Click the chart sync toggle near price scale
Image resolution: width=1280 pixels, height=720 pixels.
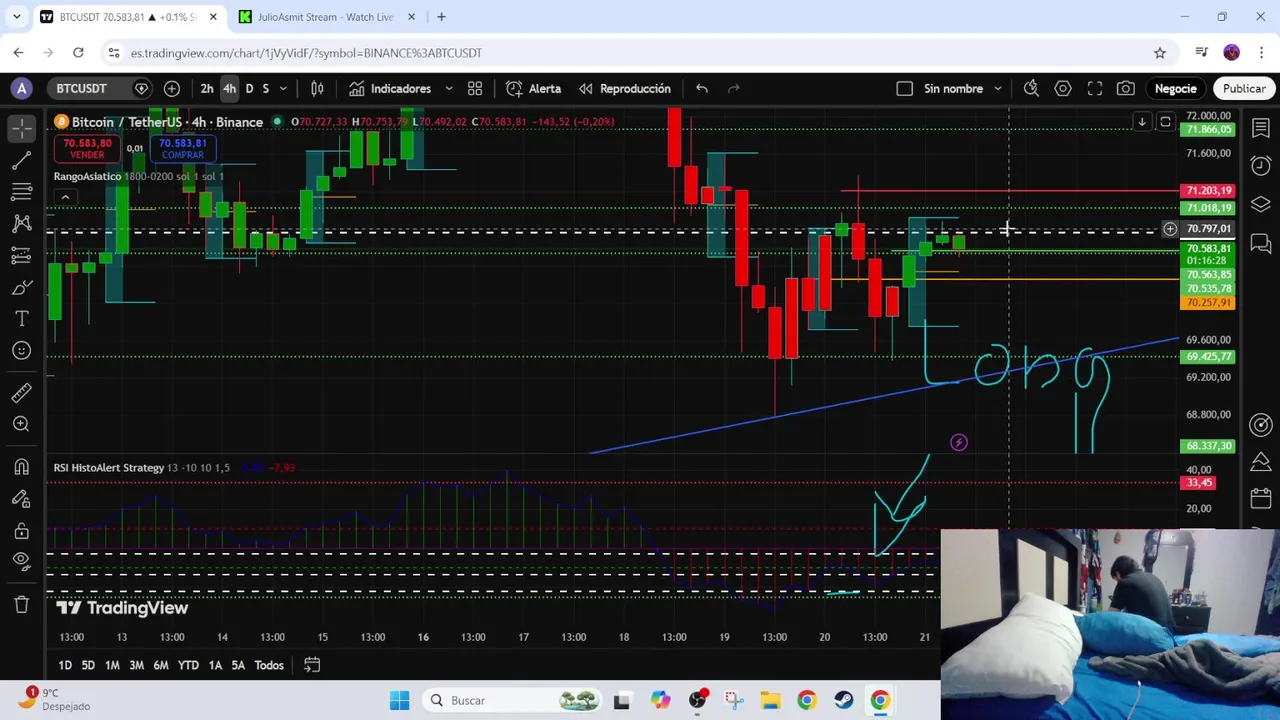1165,122
